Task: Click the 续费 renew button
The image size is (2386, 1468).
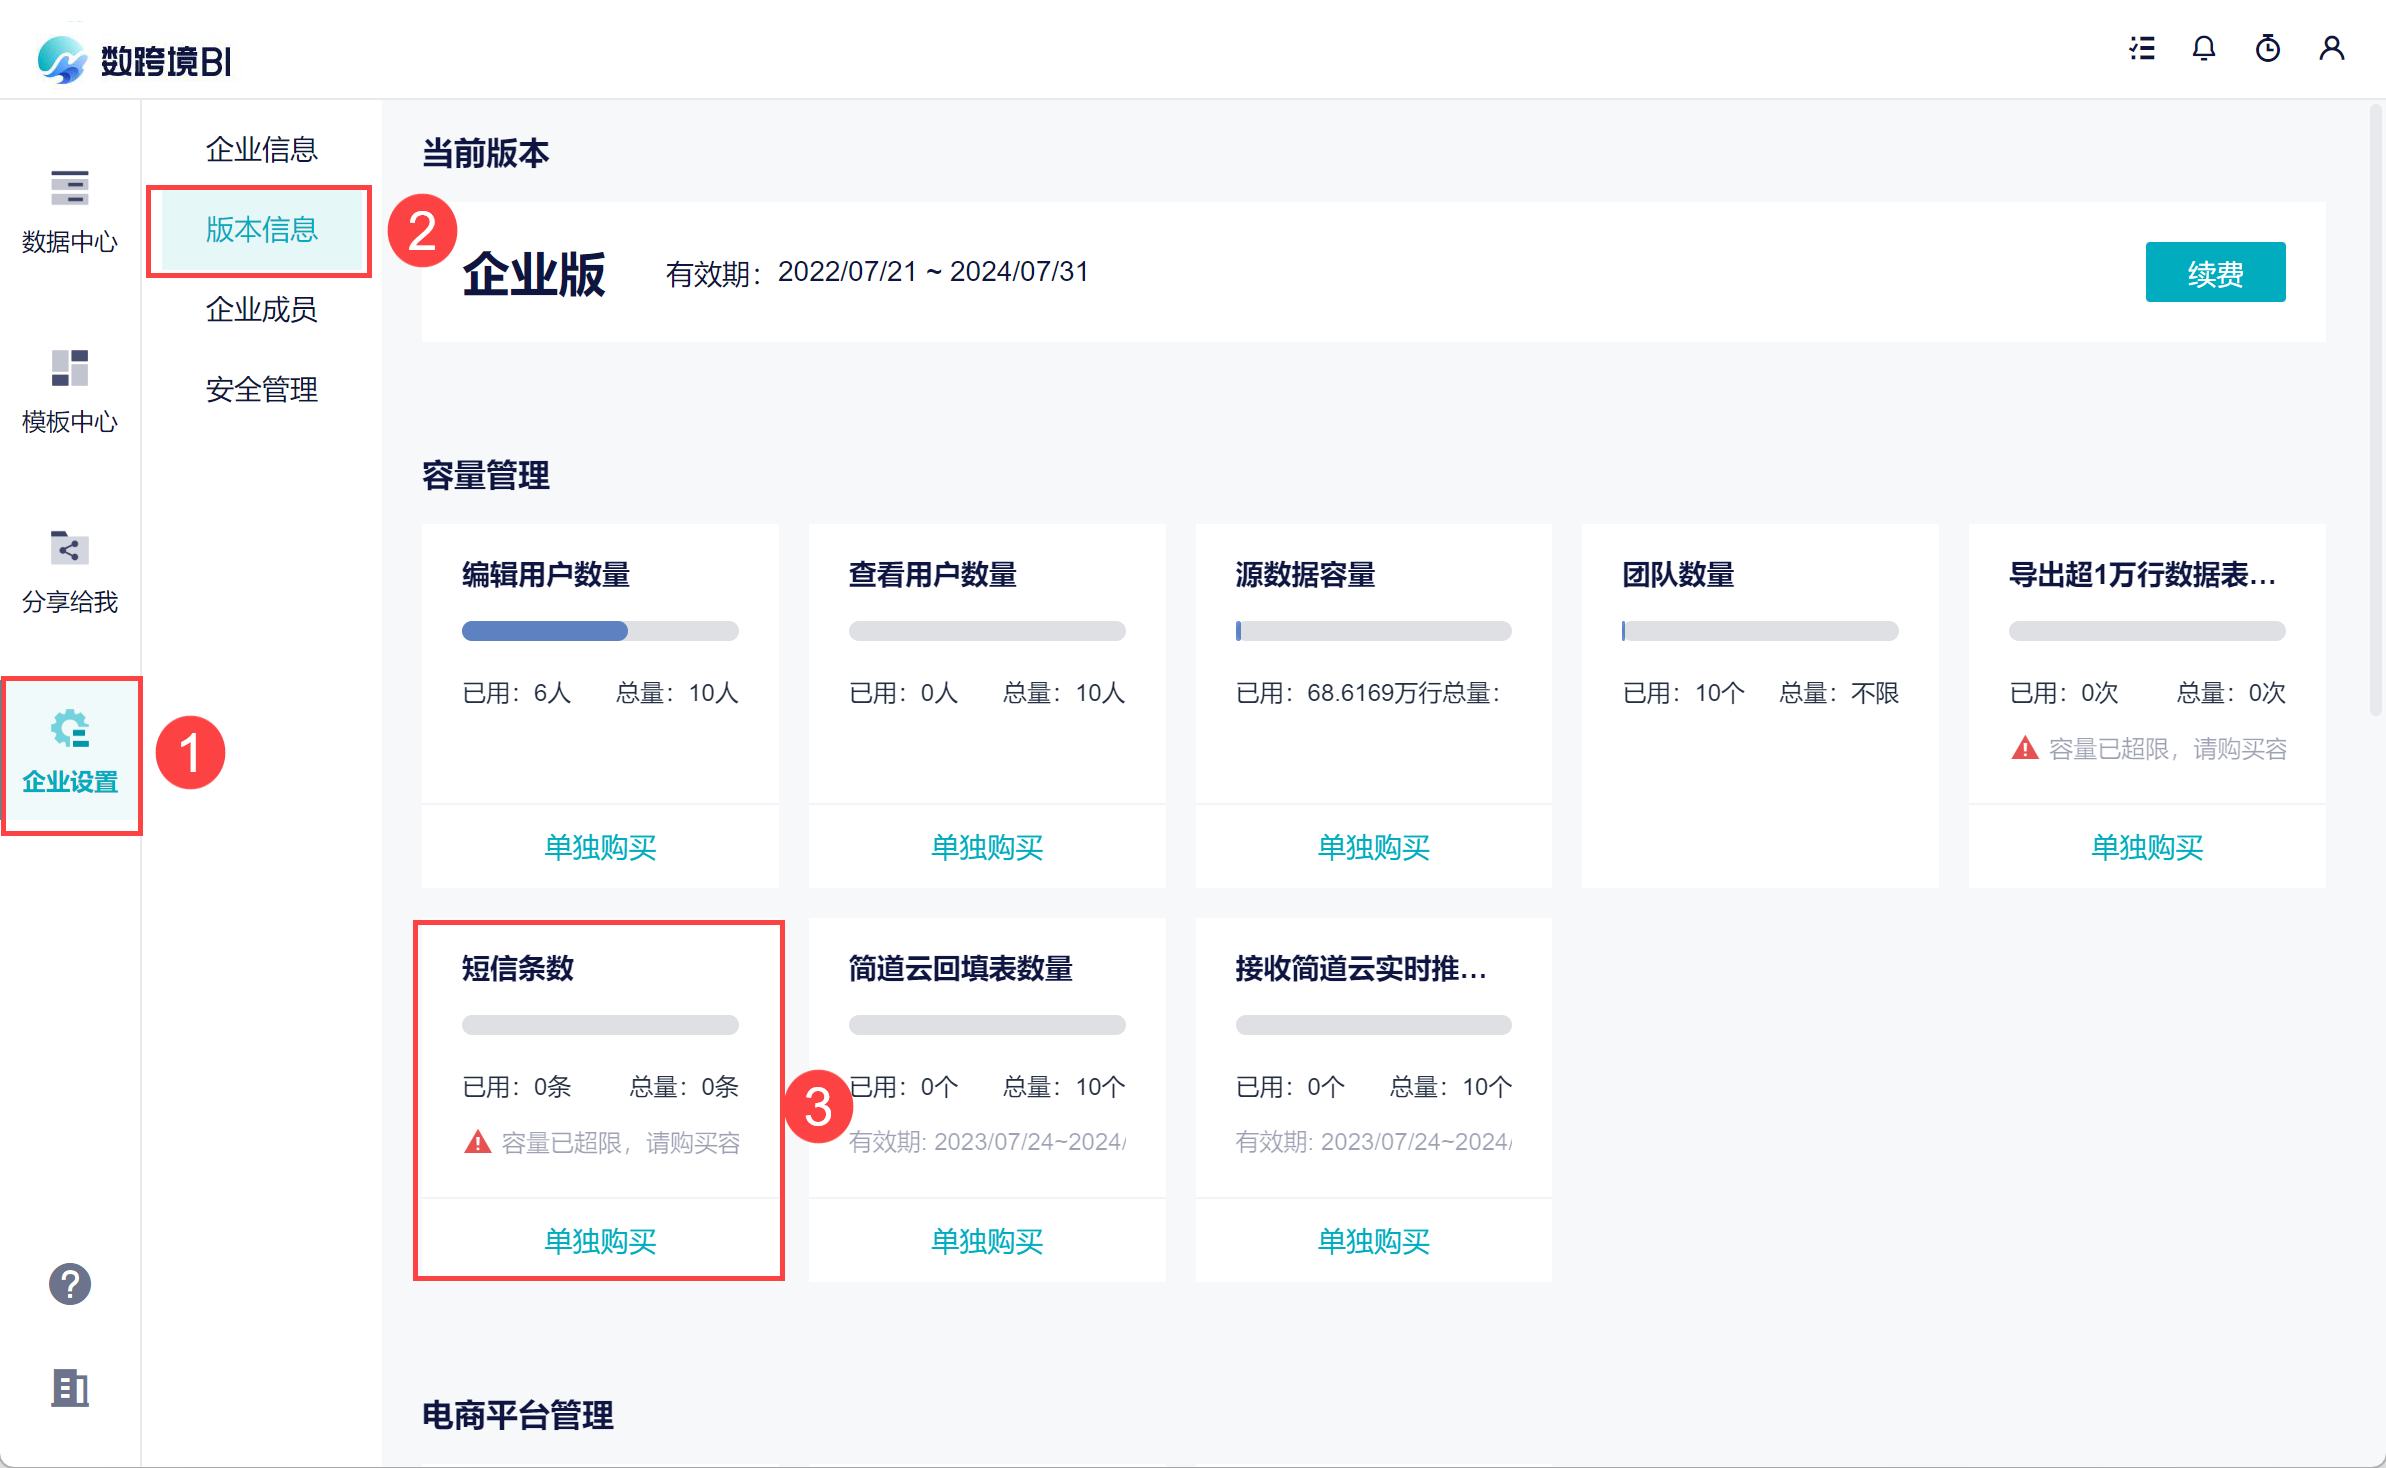Action: click(x=2214, y=272)
